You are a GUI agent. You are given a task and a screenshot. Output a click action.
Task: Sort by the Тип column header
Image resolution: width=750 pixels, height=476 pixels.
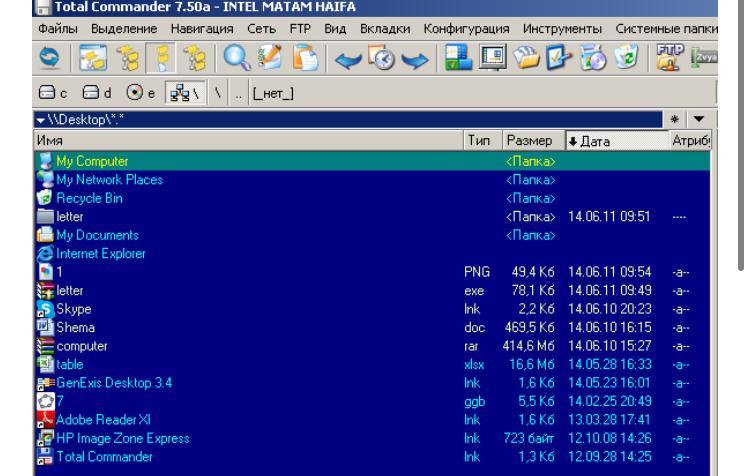482,141
